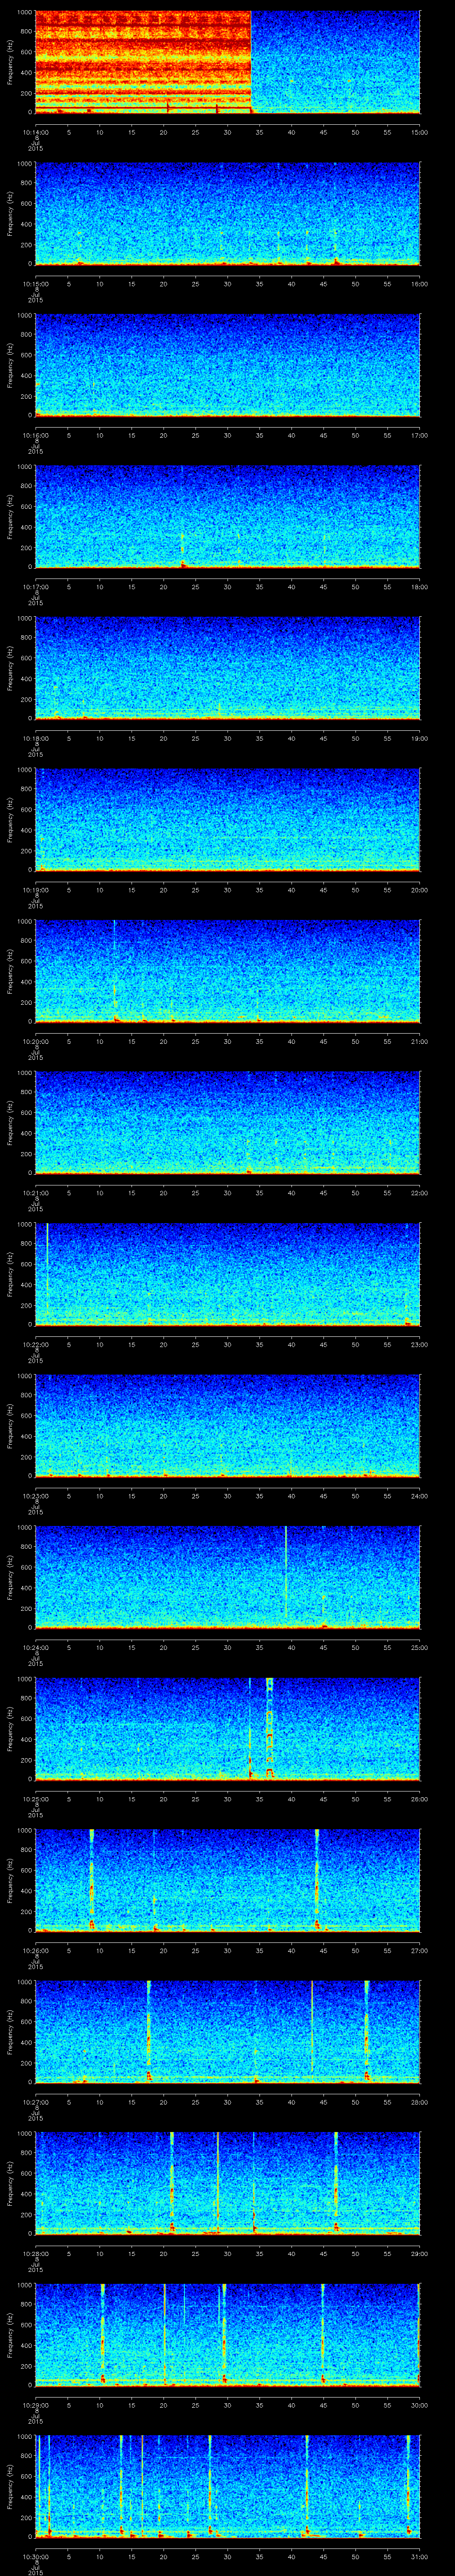This screenshot has height=2576, width=455.
Task: Click the Frequency (Hz) axis label of the 10:20:00 panel
Action: point(10,971)
